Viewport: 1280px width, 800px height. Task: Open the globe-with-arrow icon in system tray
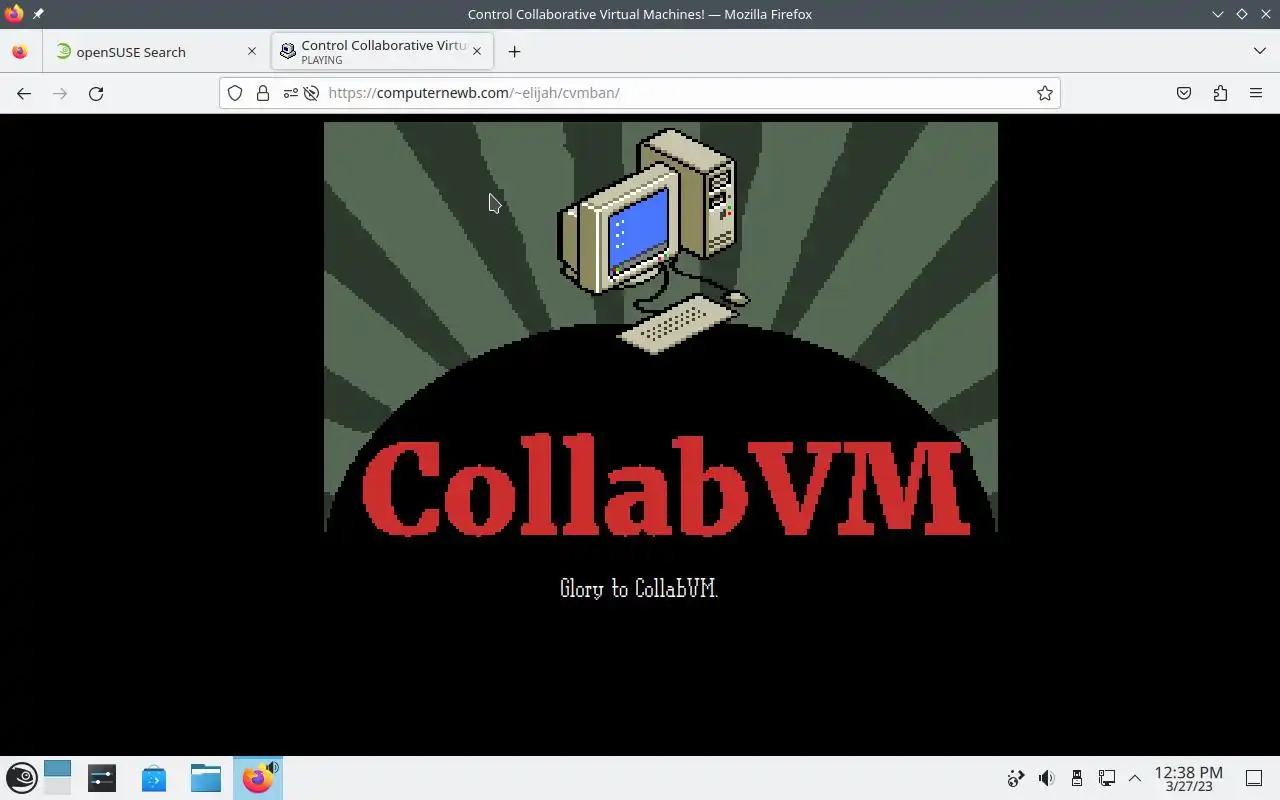[x=1016, y=778]
